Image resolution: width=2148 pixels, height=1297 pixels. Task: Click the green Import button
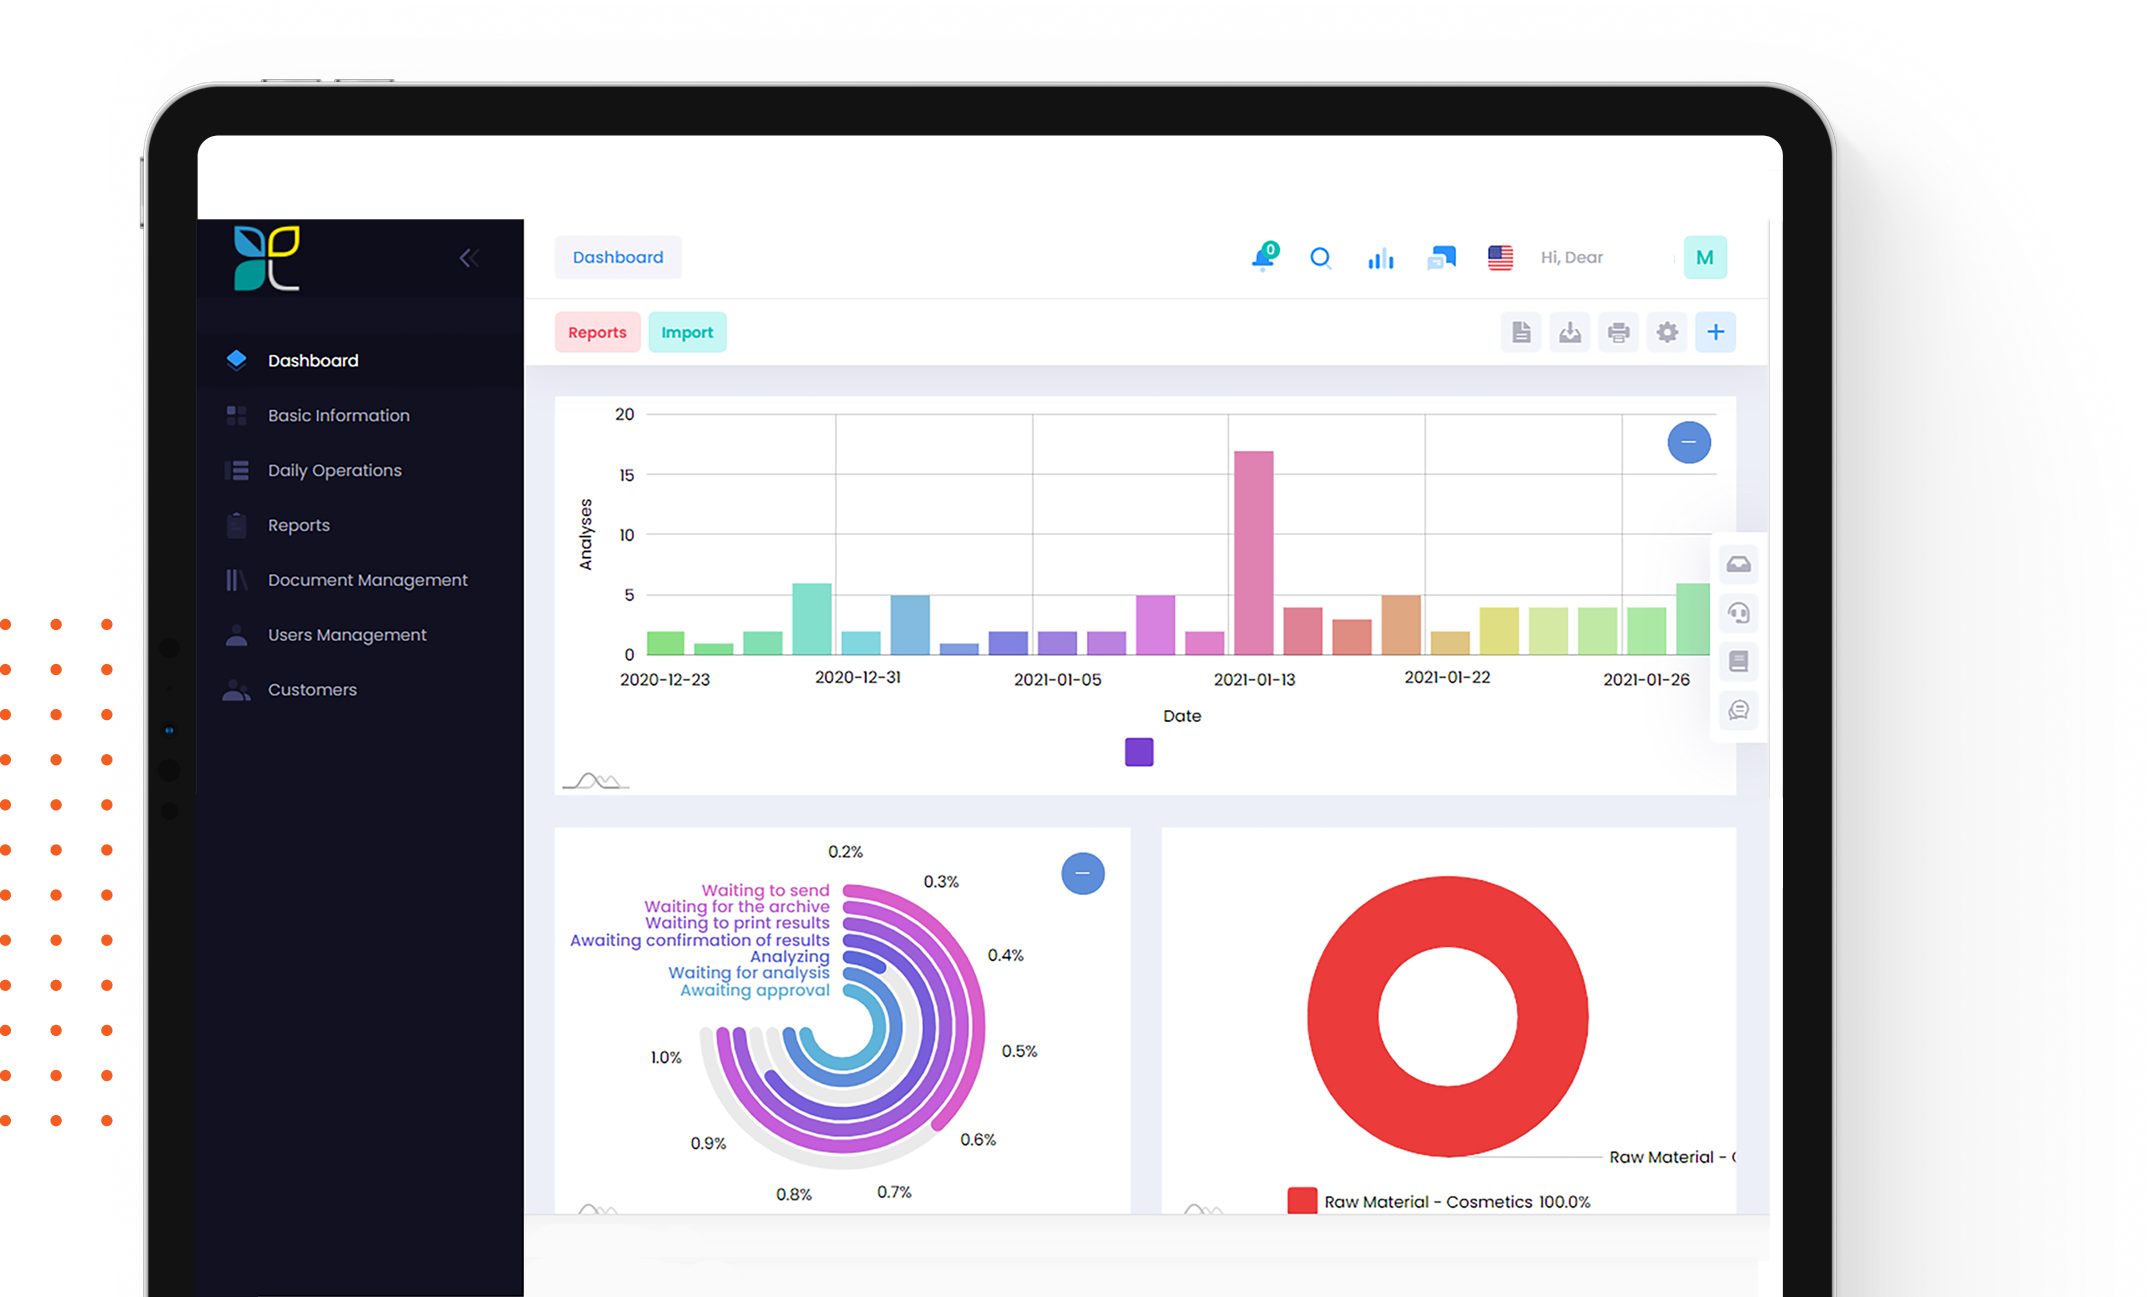click(687, 332)
